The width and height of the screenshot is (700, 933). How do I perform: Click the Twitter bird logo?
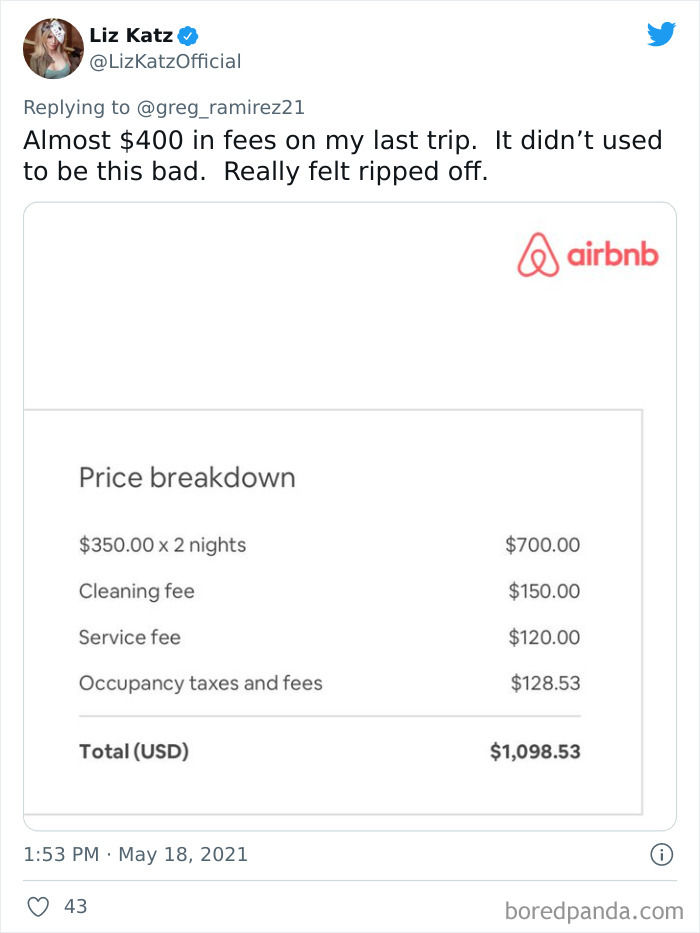click(662, 34)
